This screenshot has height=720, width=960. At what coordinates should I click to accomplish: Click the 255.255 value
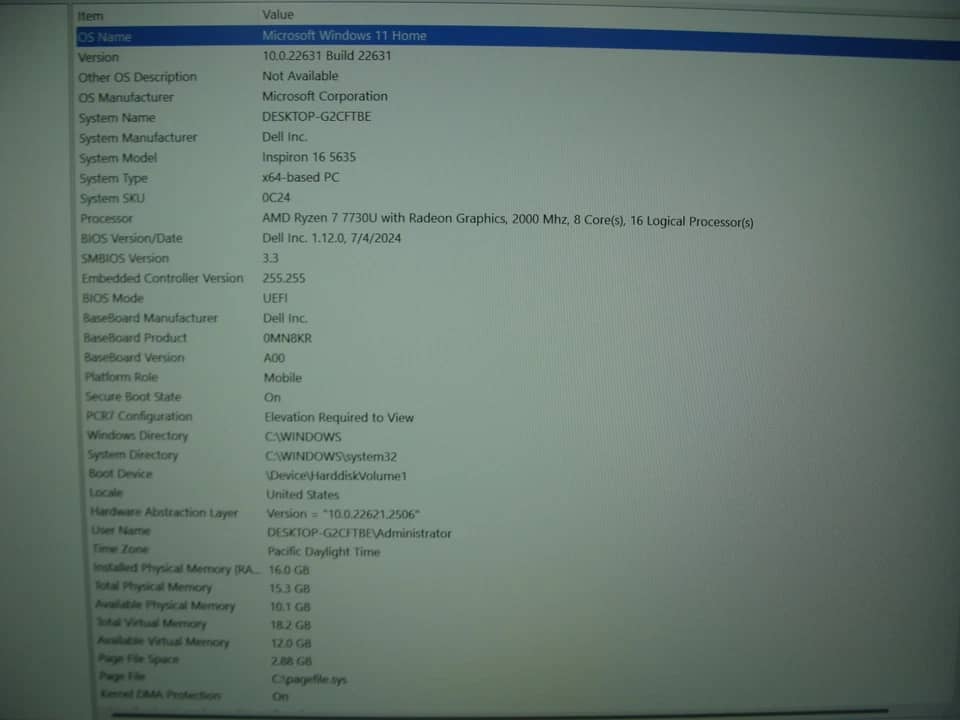pos(283,278)
